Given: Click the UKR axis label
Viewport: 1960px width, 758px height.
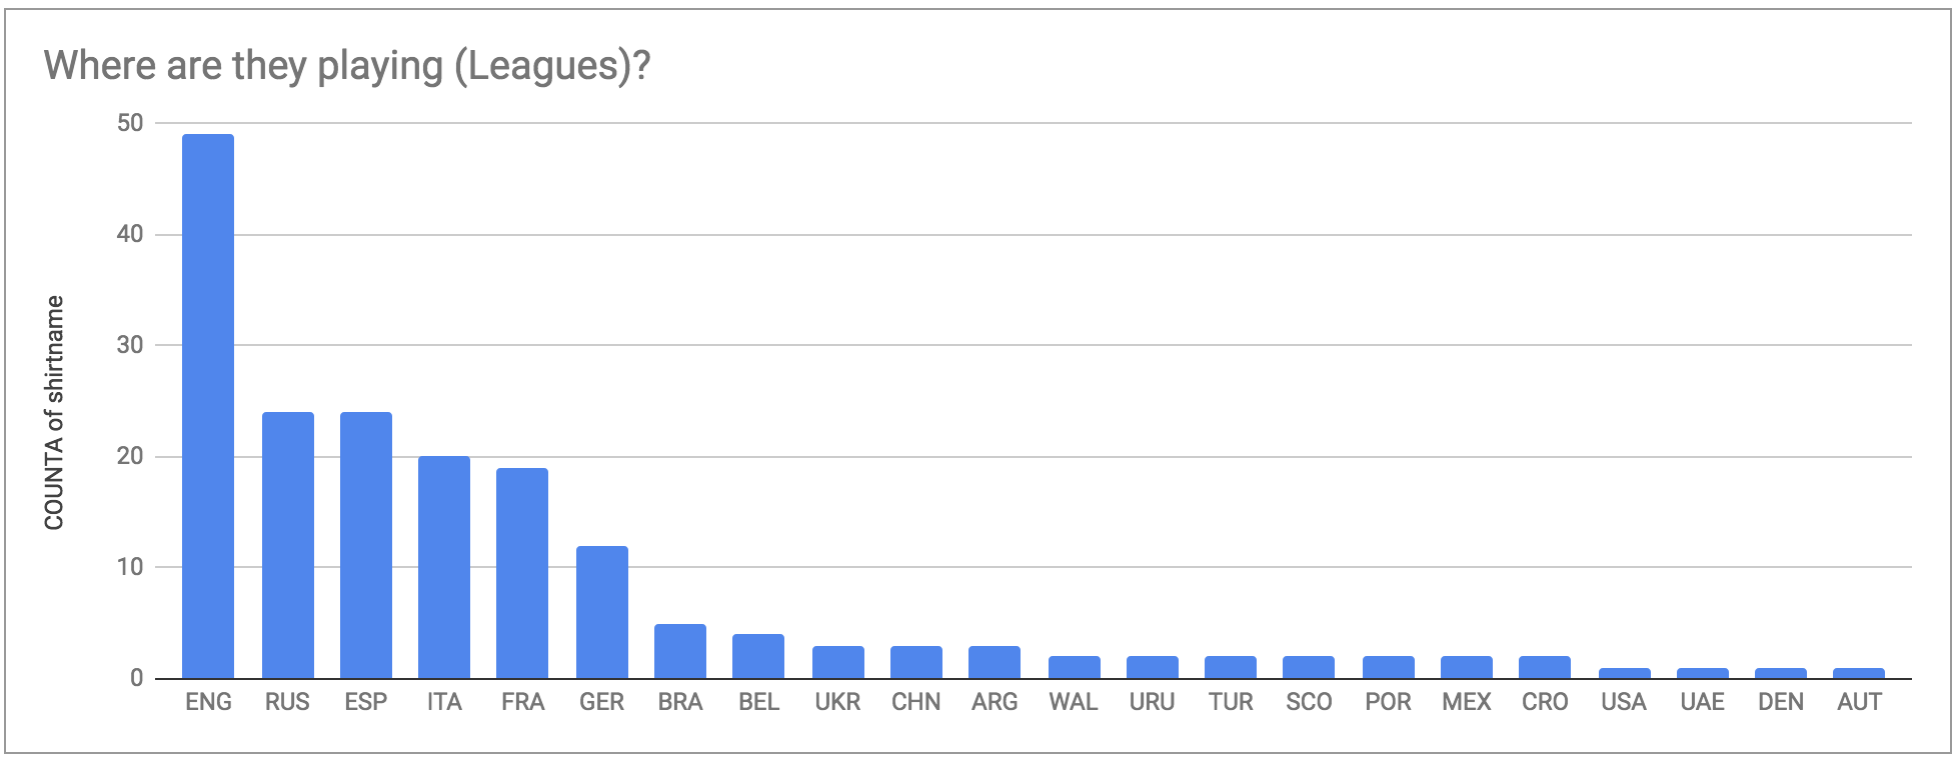Looking at the screenshot, I should coord(837,702).
